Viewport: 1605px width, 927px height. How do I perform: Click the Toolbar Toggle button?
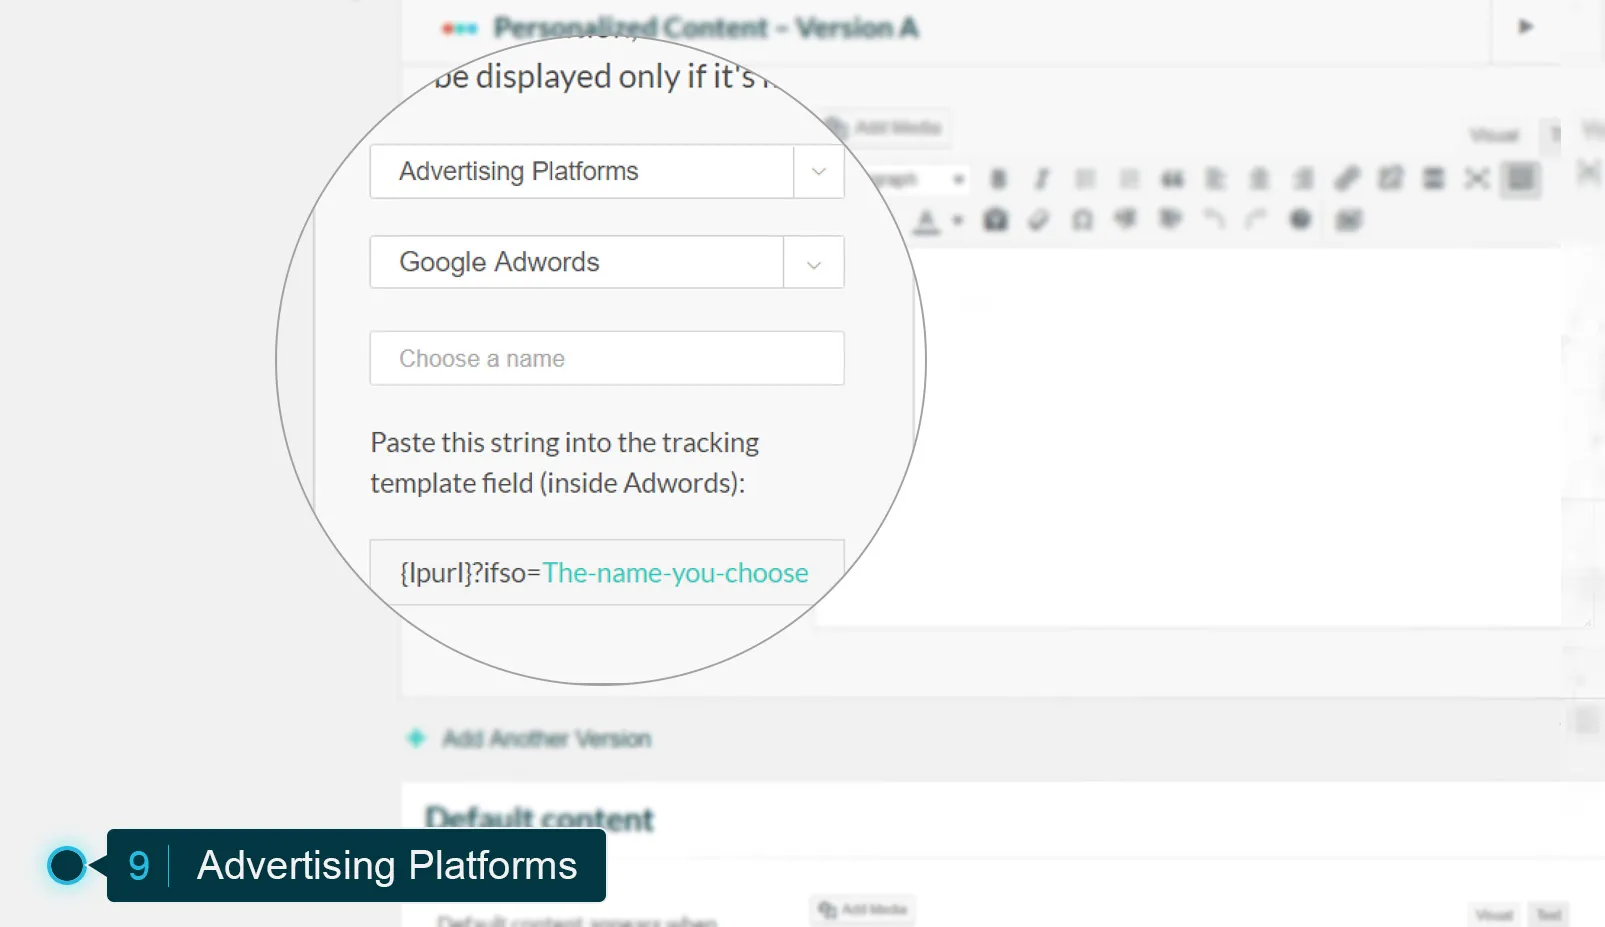[1520, 179]
